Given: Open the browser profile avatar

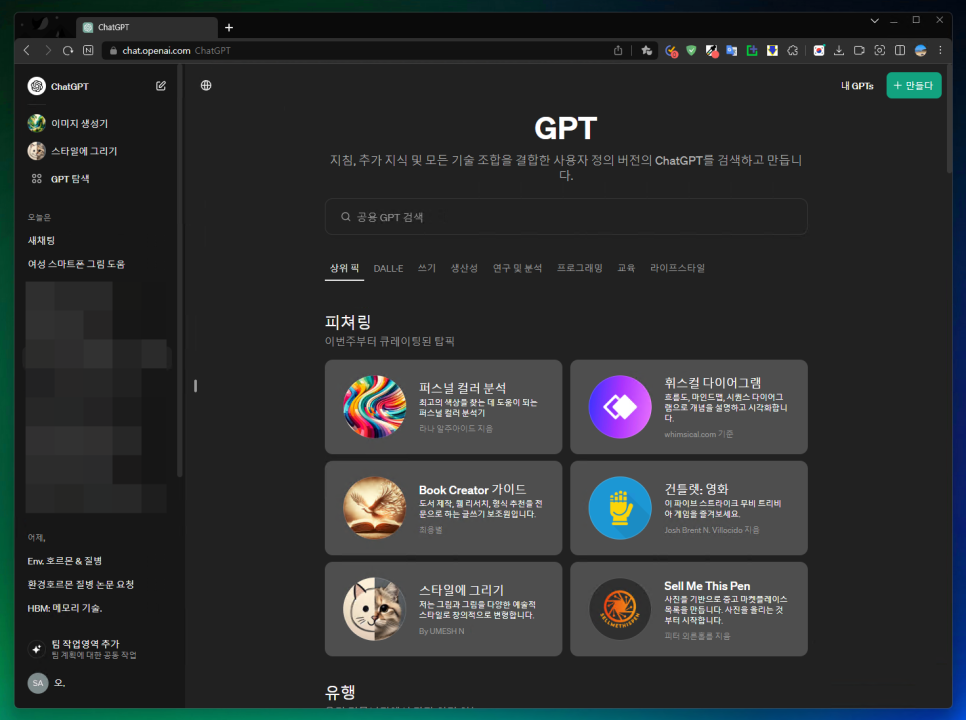Looking at the screenshot, I should click(x=920, y=51).
